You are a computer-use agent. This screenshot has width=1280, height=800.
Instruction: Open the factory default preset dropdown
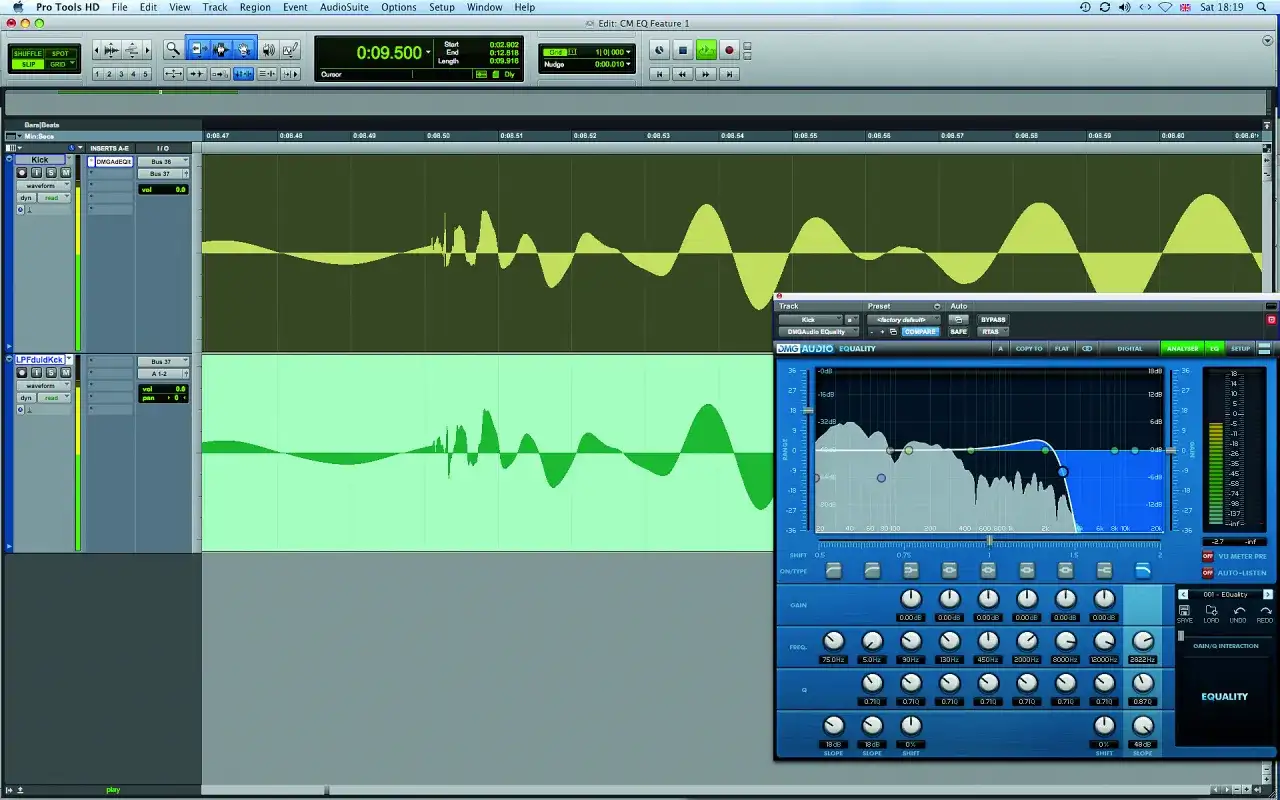coord(903,320)
